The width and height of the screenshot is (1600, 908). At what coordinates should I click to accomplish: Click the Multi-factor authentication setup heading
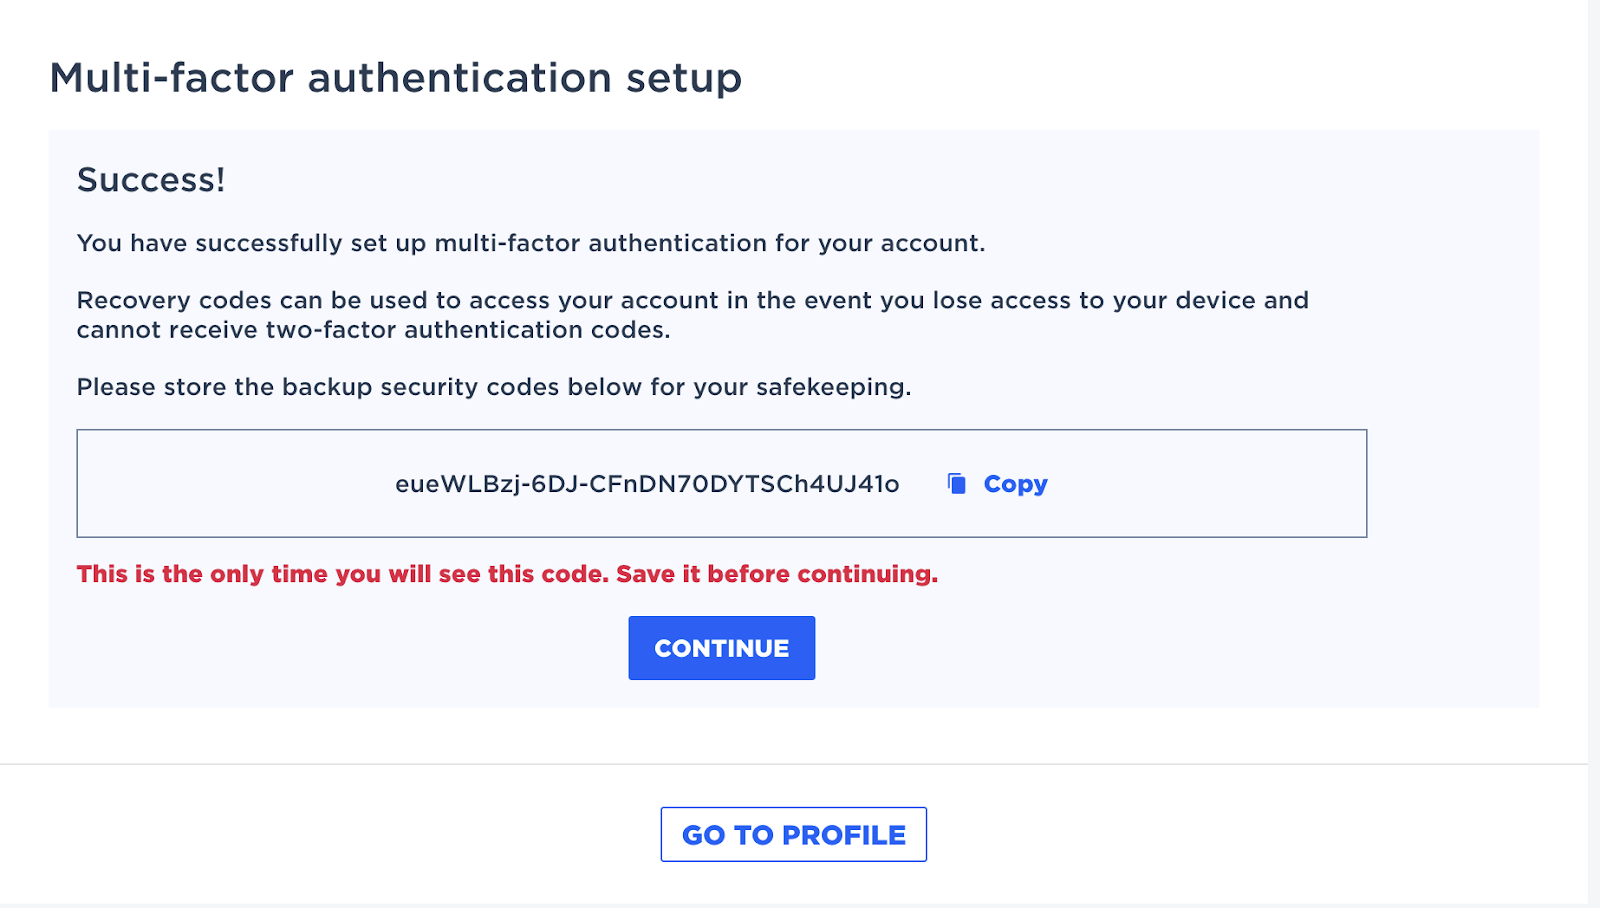coord(396,78)
